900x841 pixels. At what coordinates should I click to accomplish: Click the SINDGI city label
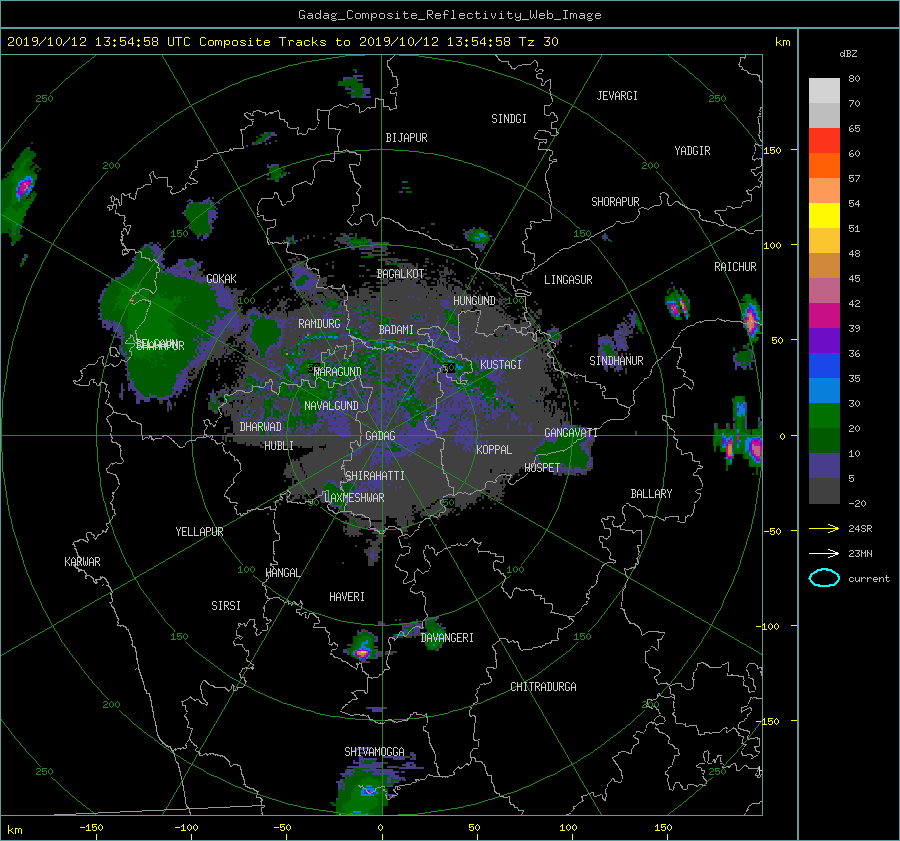tap(509, 119)
